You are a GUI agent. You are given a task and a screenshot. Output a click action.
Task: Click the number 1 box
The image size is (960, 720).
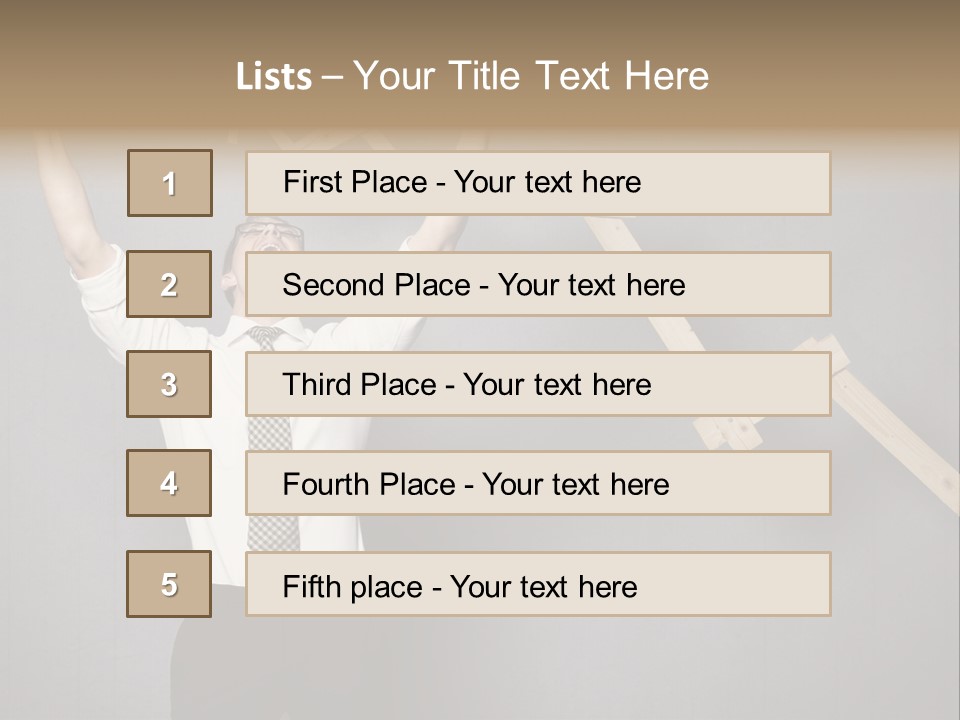(x=170, y=183)
